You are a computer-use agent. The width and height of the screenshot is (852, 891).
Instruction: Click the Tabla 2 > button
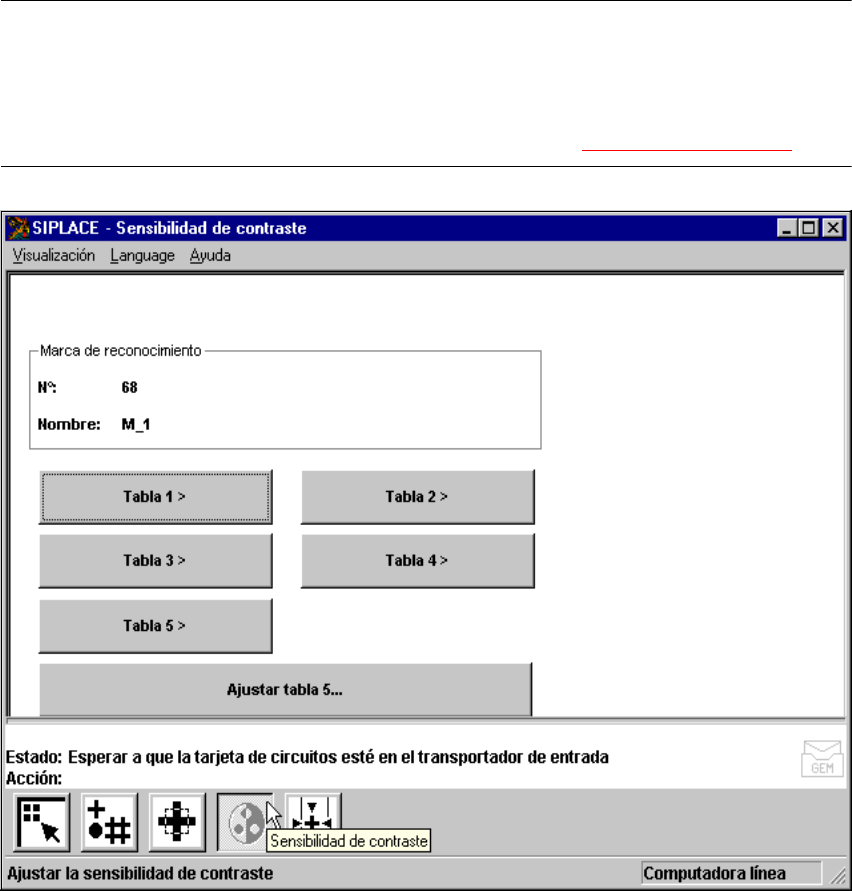417,497
